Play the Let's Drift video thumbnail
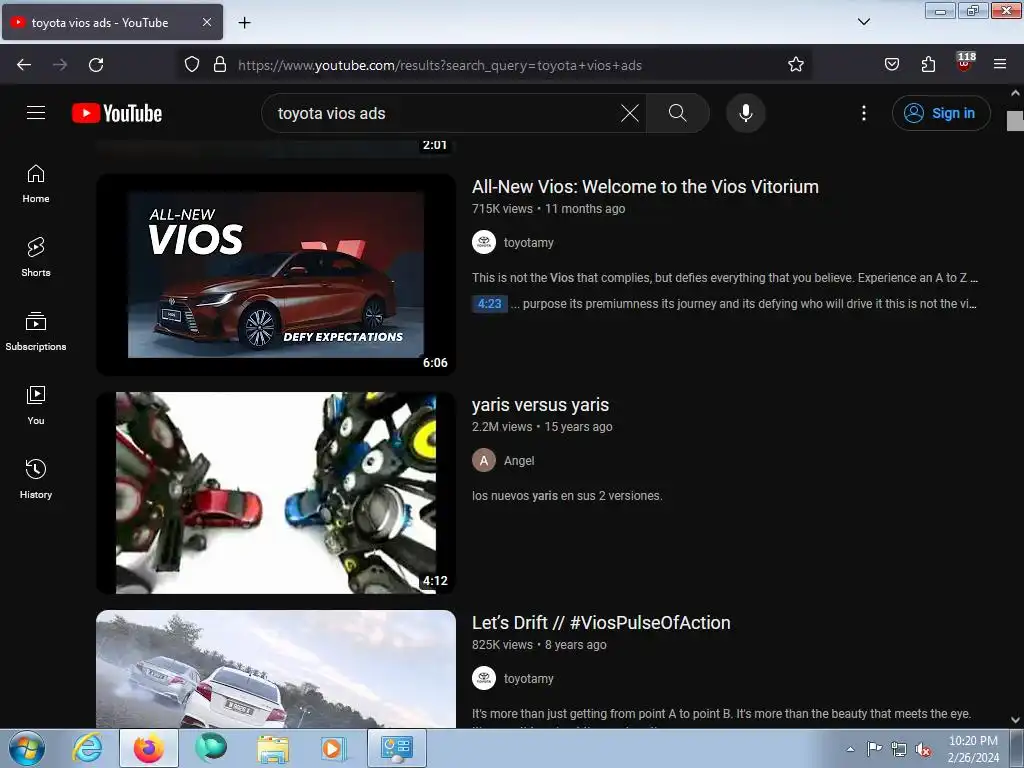The width and height of the screenshot is (1024, 768). (276, 669)
